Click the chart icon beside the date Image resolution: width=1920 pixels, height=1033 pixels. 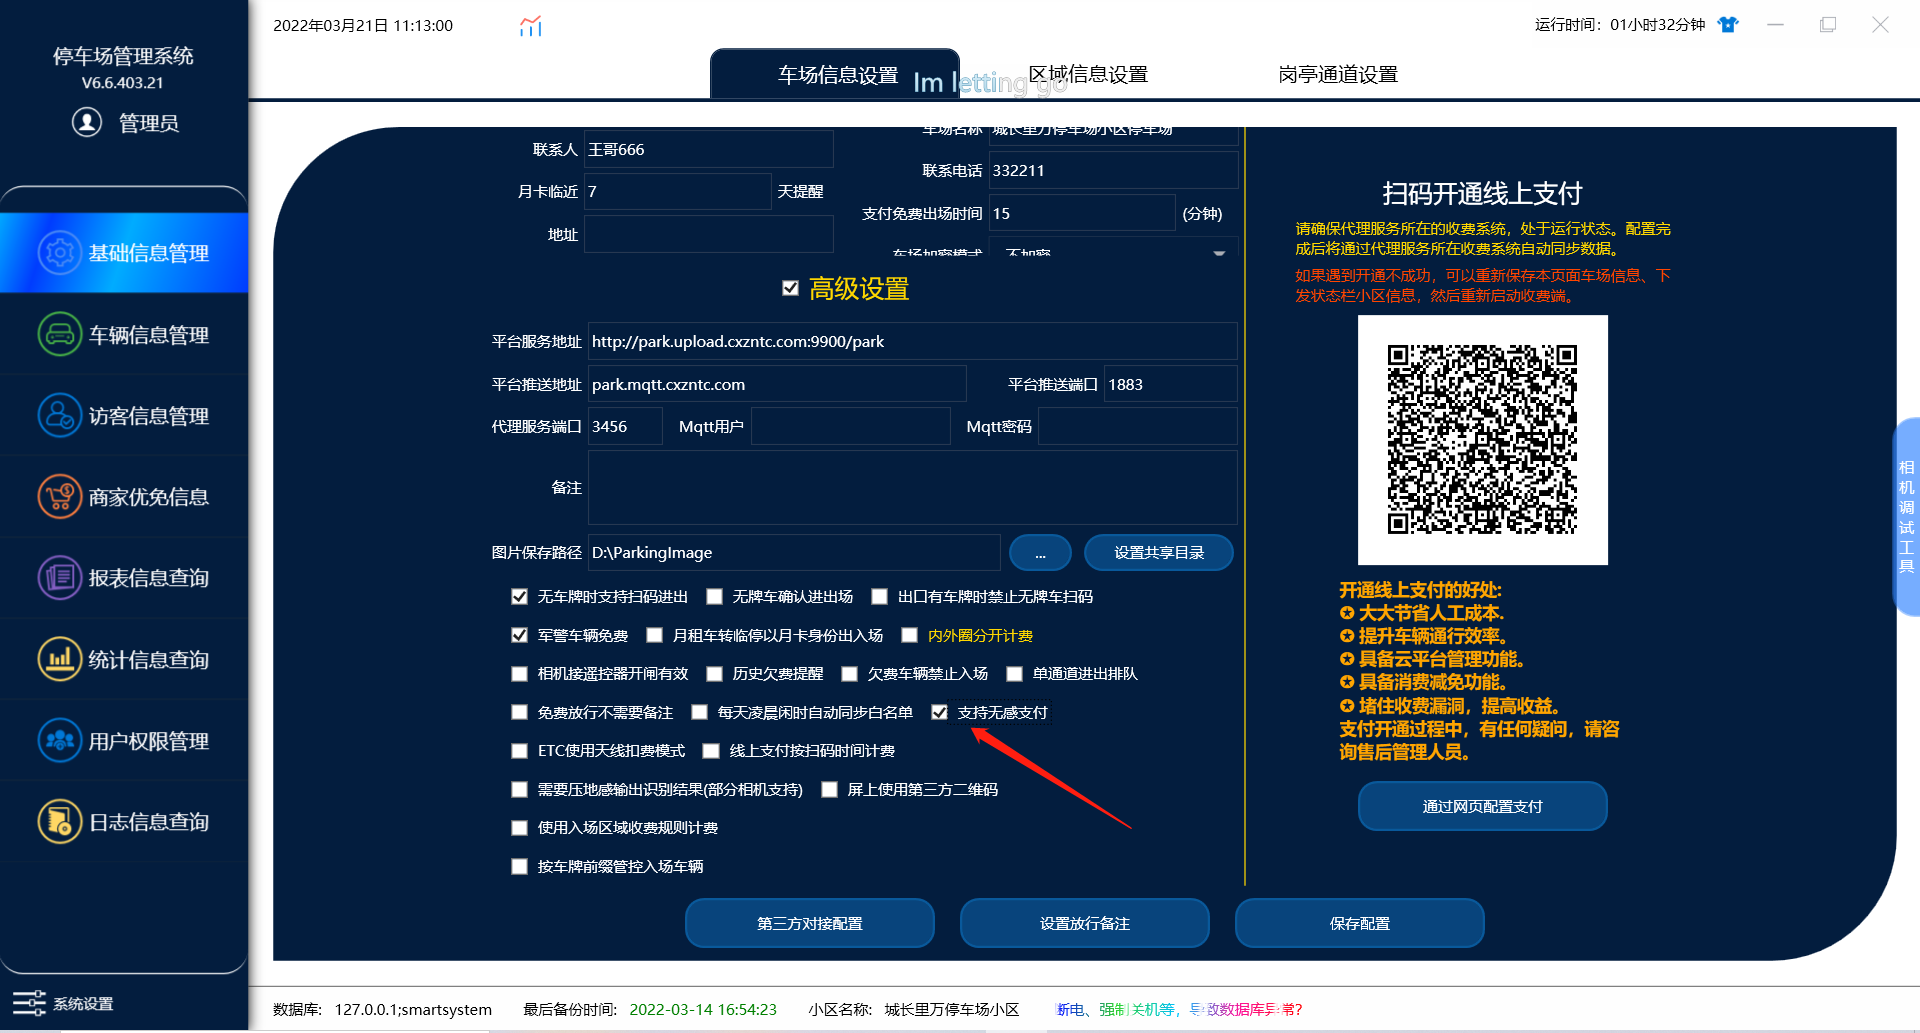coord(531,26)
